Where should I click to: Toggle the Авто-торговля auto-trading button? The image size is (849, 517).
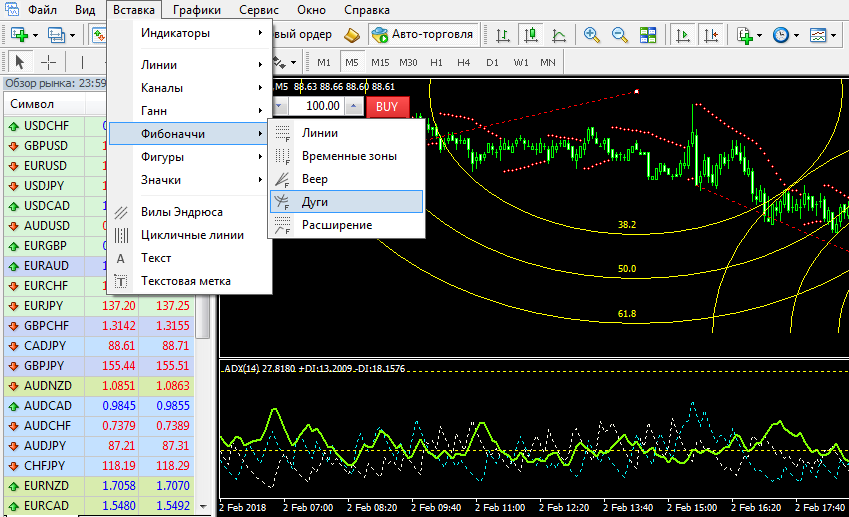[x=422, y=35]
